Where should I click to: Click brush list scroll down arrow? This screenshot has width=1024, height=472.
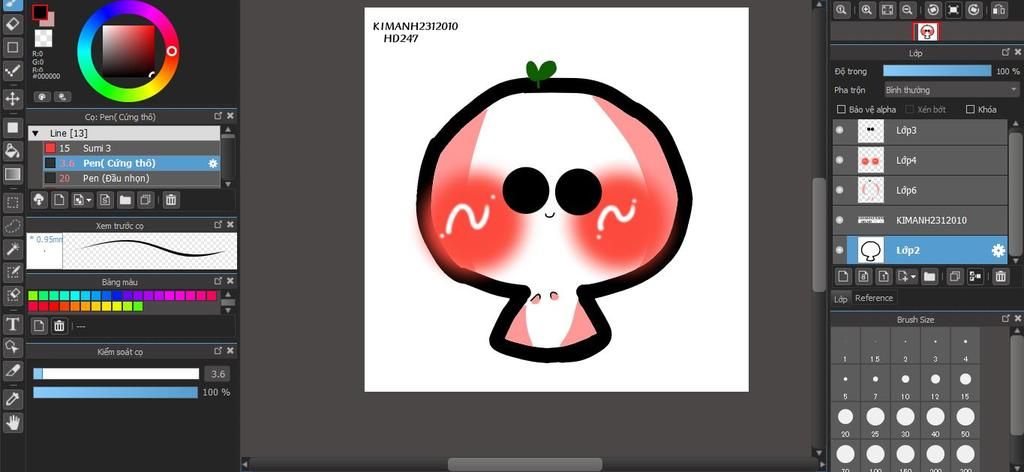pos(228,185)
